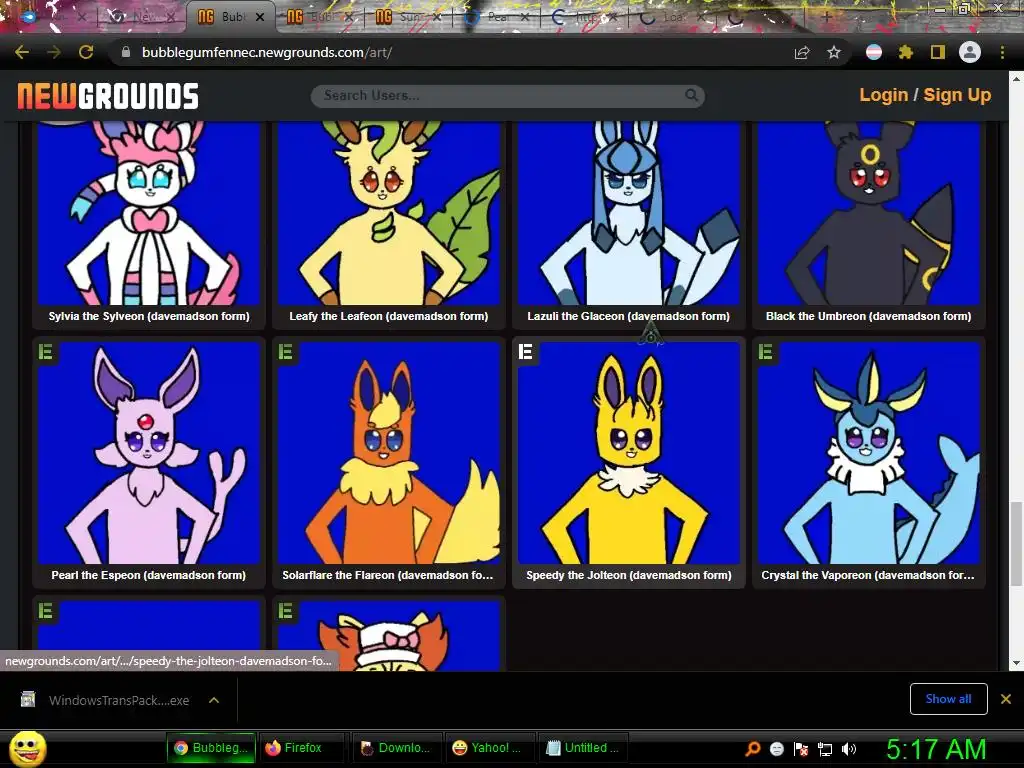Viewport: 1024px width, 768px height.
Task: Close the active Bubblegumfennec tab
Action: coord(260,17)
